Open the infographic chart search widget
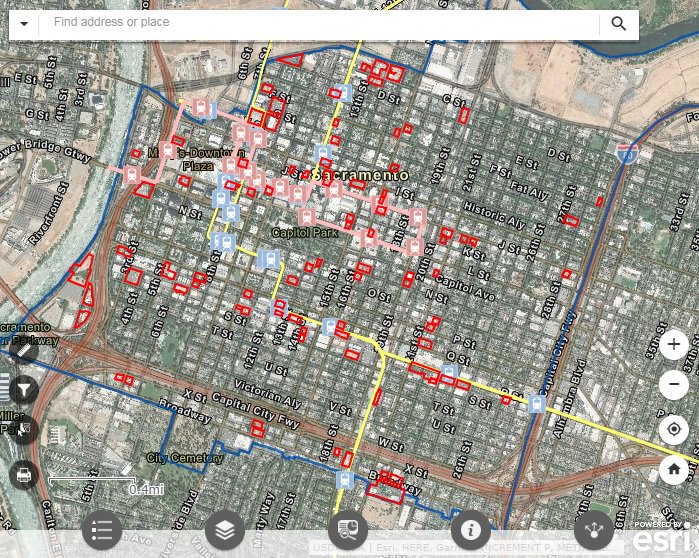Image resolution: width=699 pixels, height=558 pixels. click(x=348, y=530)
